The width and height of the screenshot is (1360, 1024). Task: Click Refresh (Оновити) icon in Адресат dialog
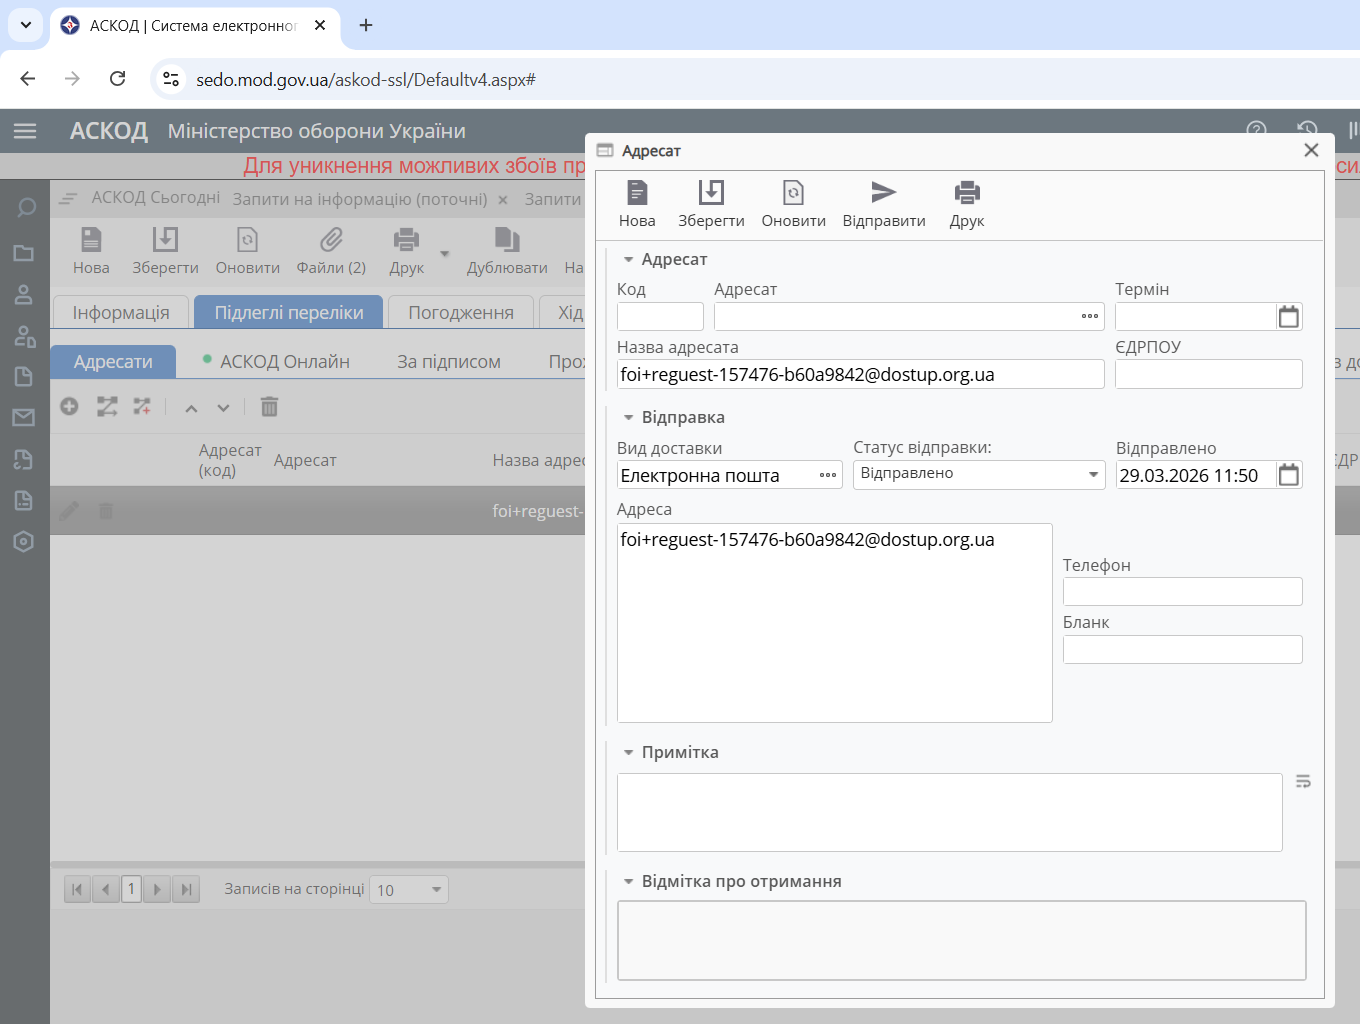(x=793, y=193)
